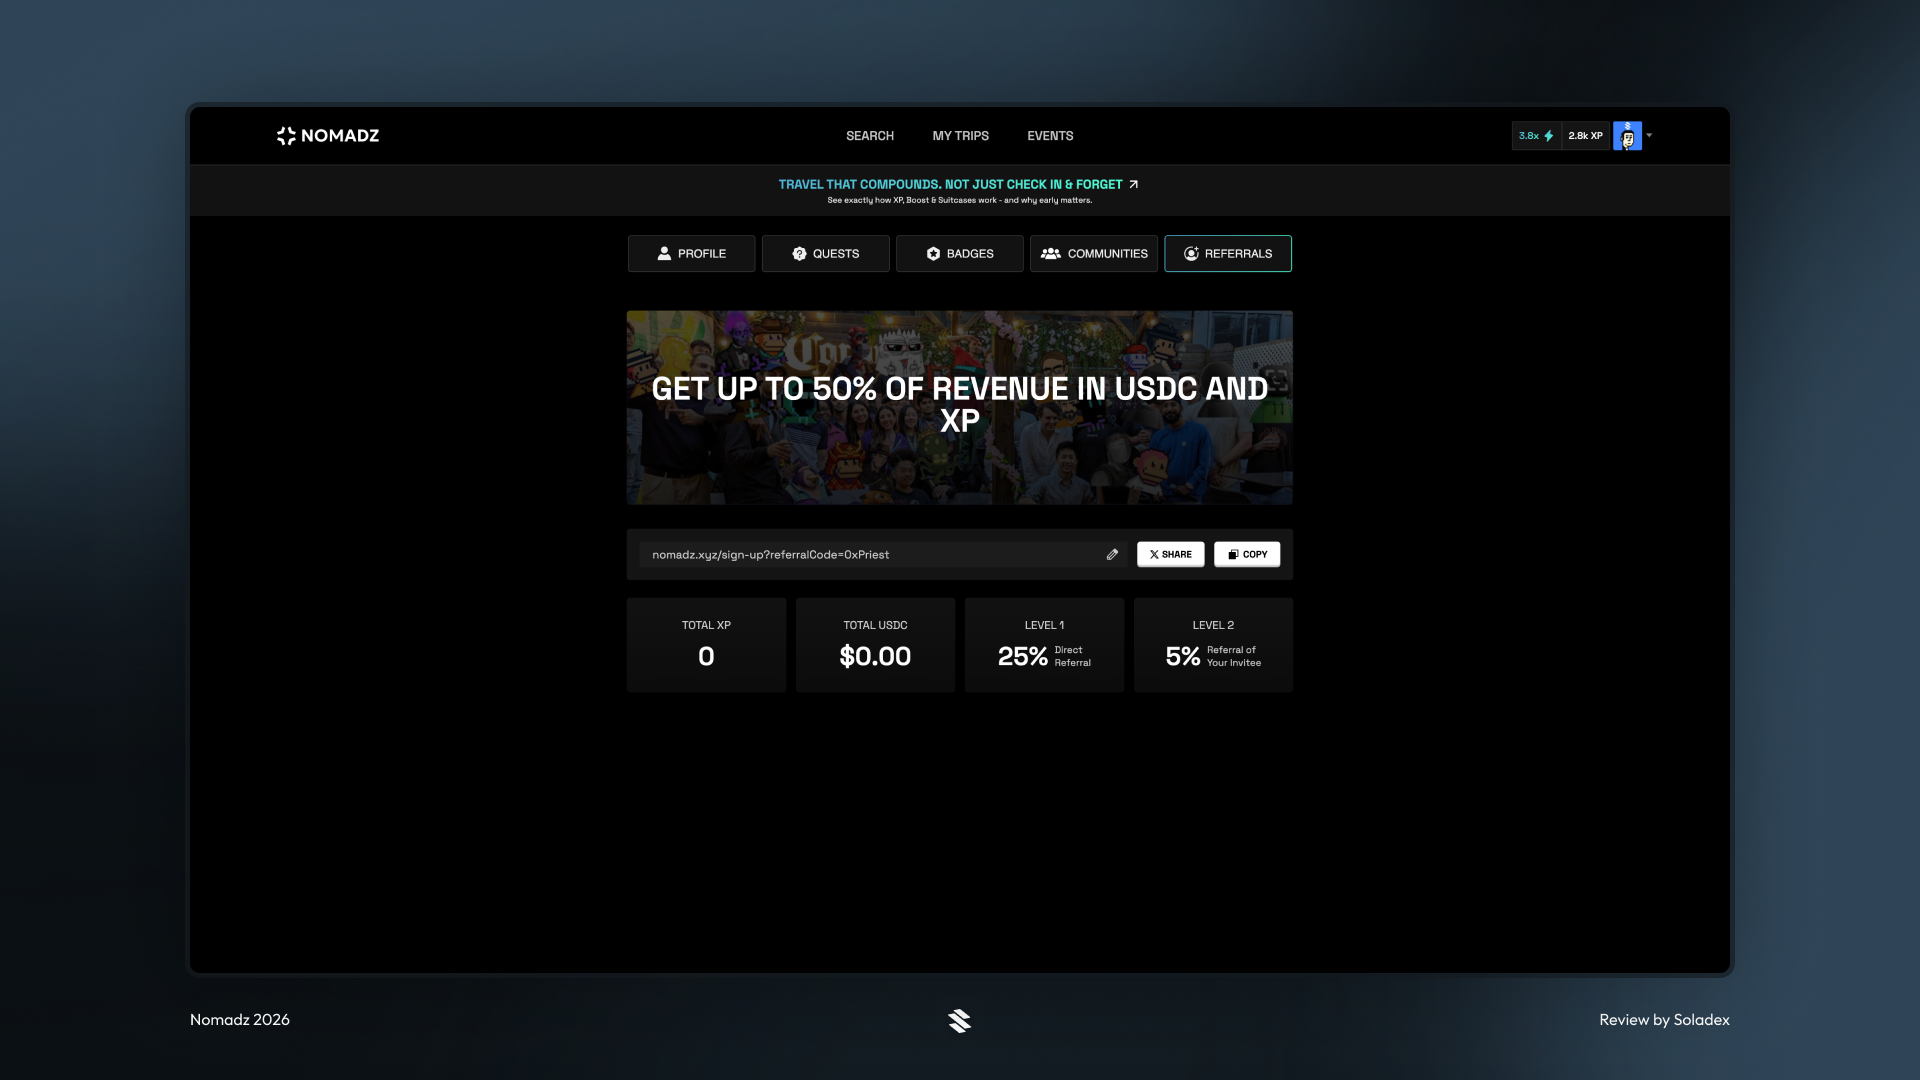The height and width of the screenshot is (1080, 1920).
Task: Switch to the Badges tab
Action: (959, 254)
